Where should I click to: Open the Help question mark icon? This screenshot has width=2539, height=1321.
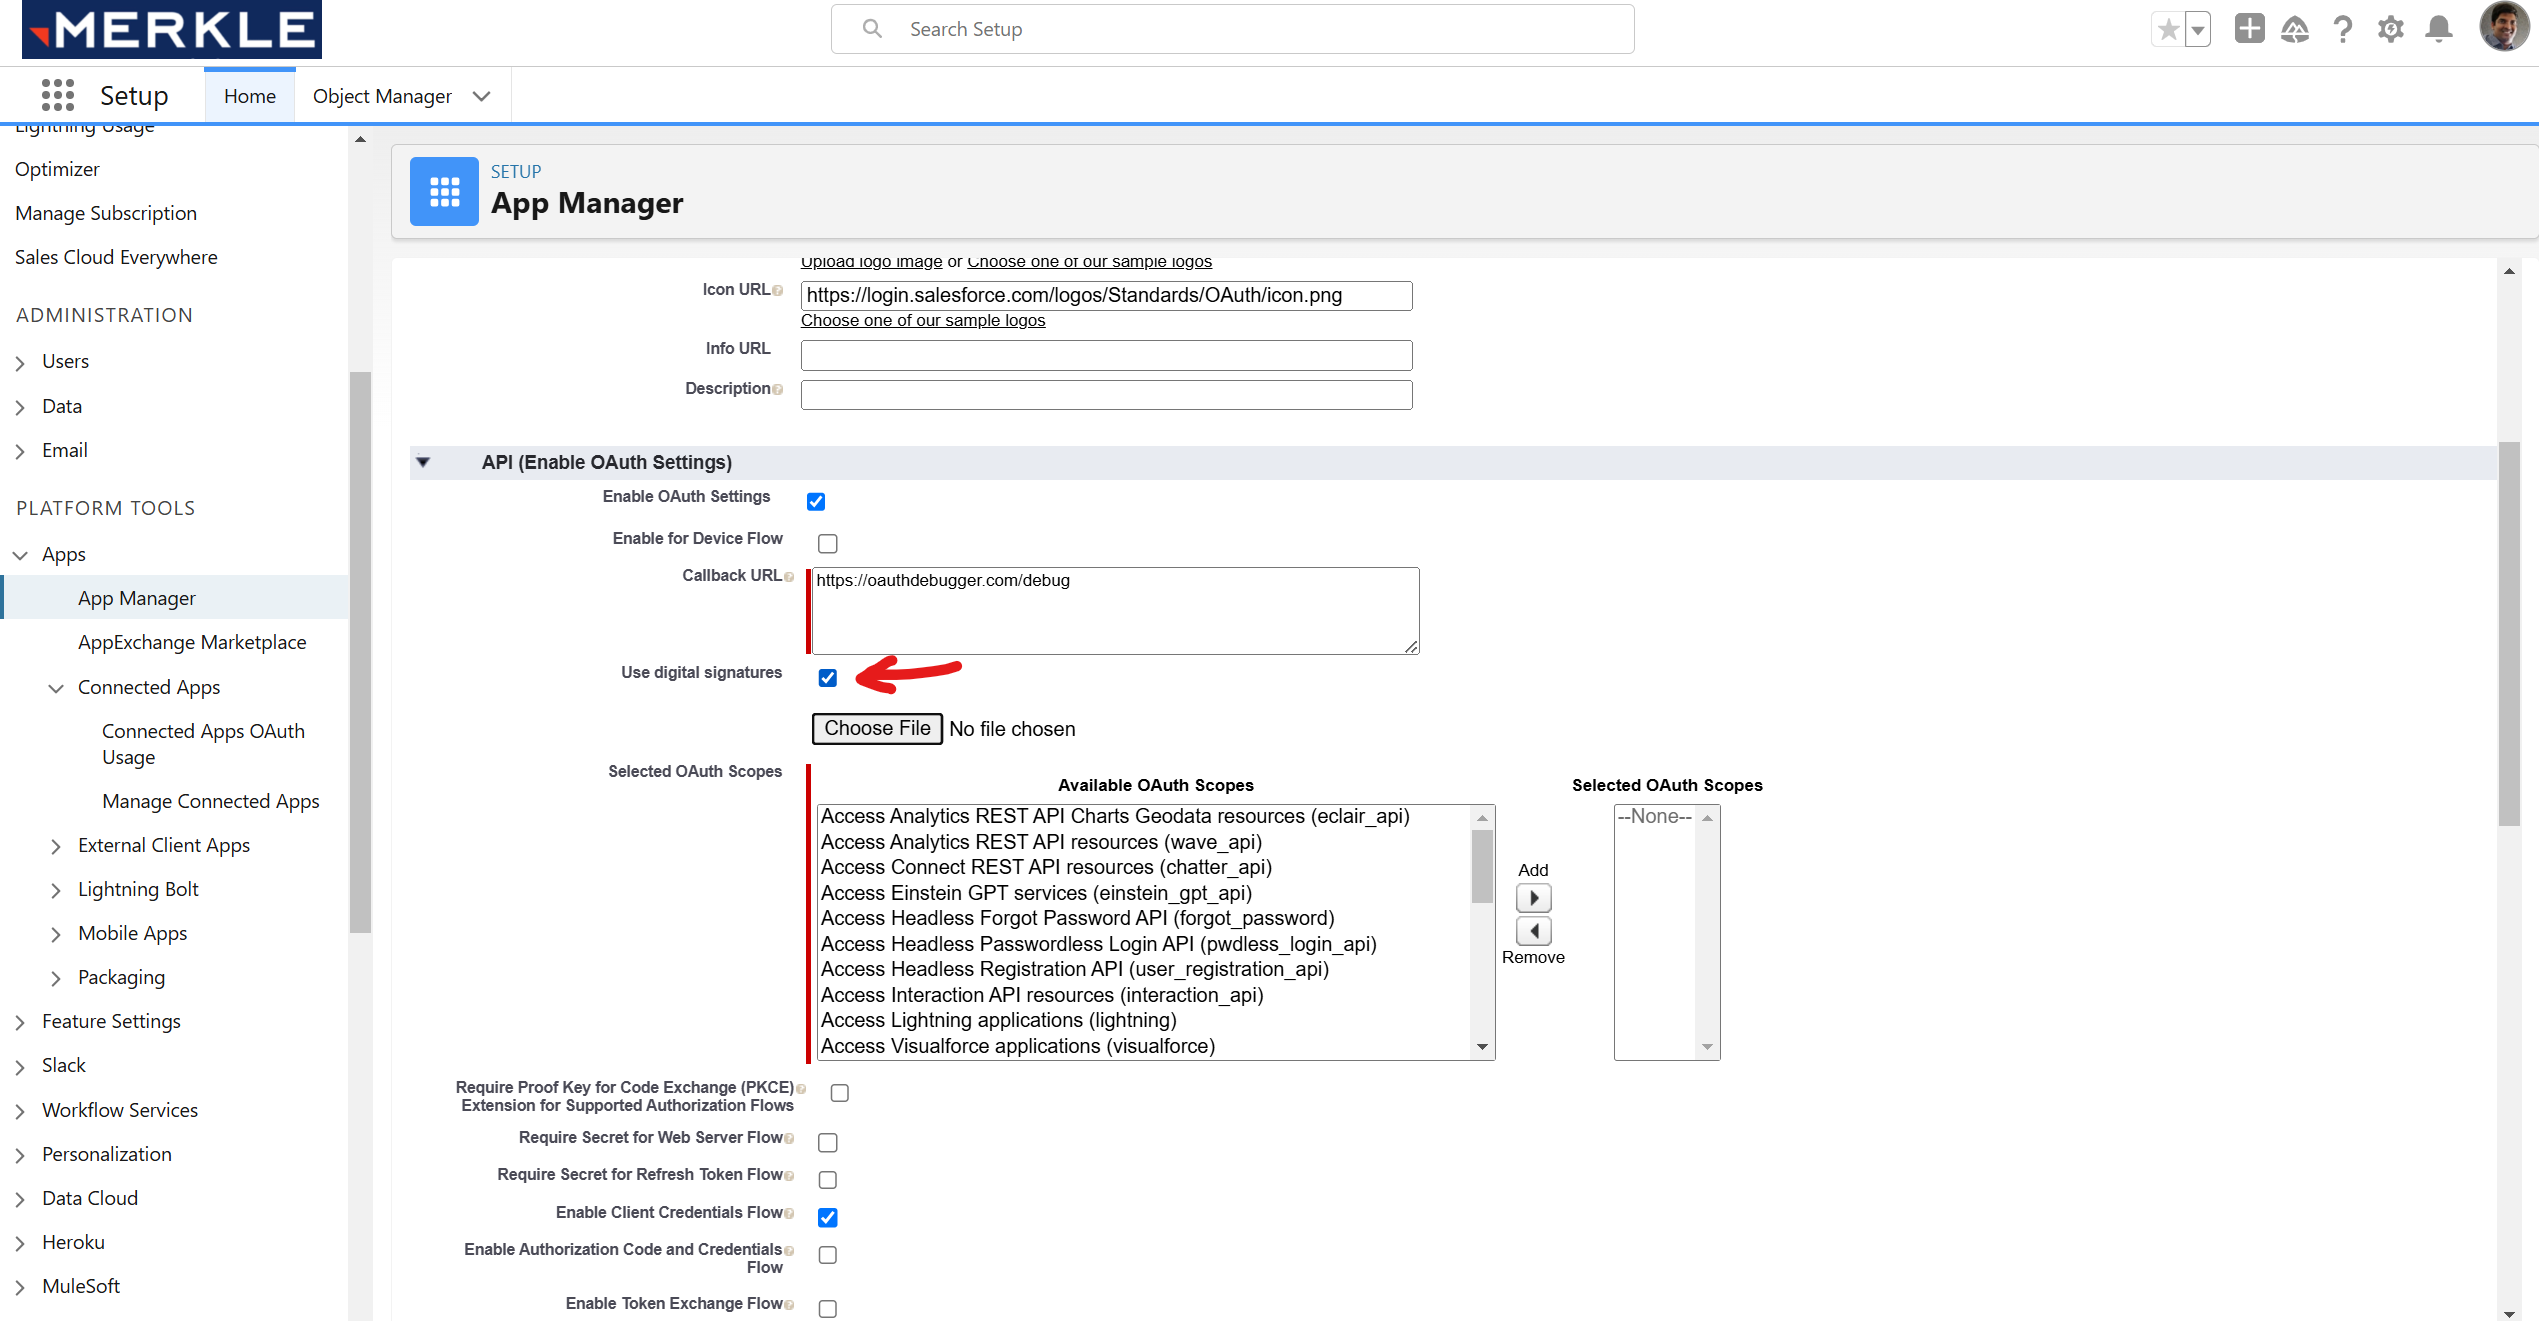point(2343,29)
